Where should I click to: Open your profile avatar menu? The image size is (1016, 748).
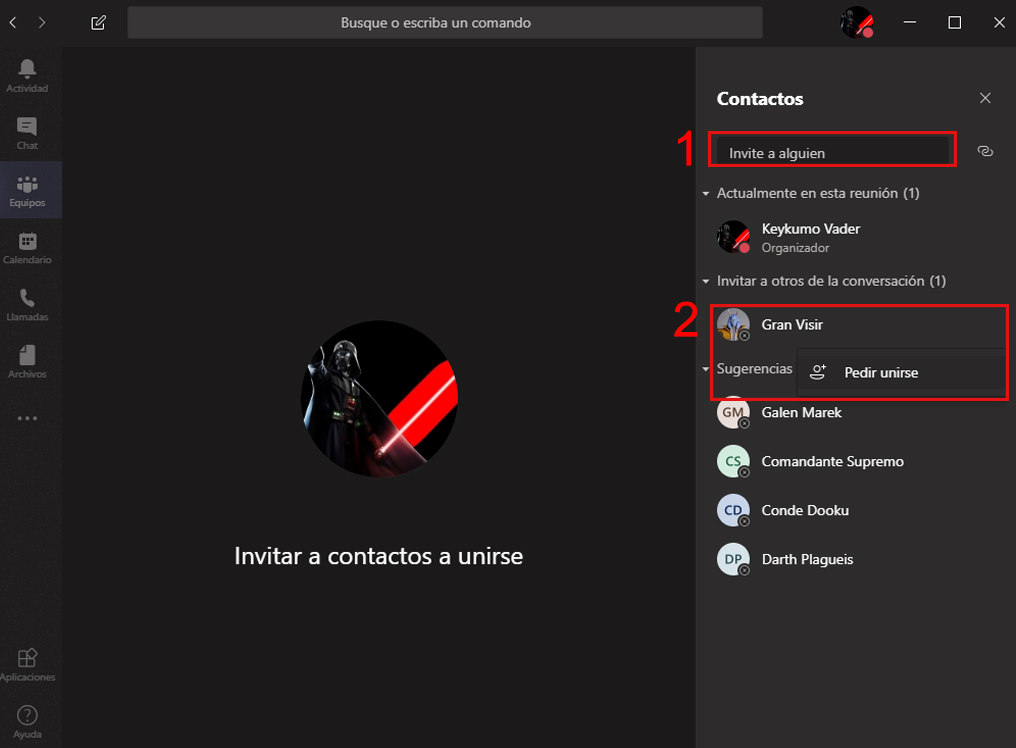click(x=858, y=22)
